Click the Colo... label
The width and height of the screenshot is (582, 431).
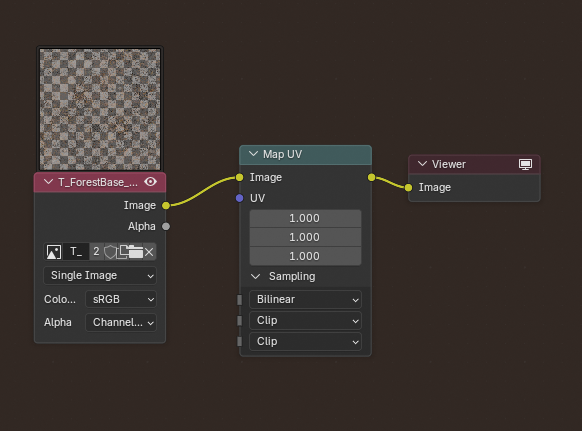click(x=60, y=299)
